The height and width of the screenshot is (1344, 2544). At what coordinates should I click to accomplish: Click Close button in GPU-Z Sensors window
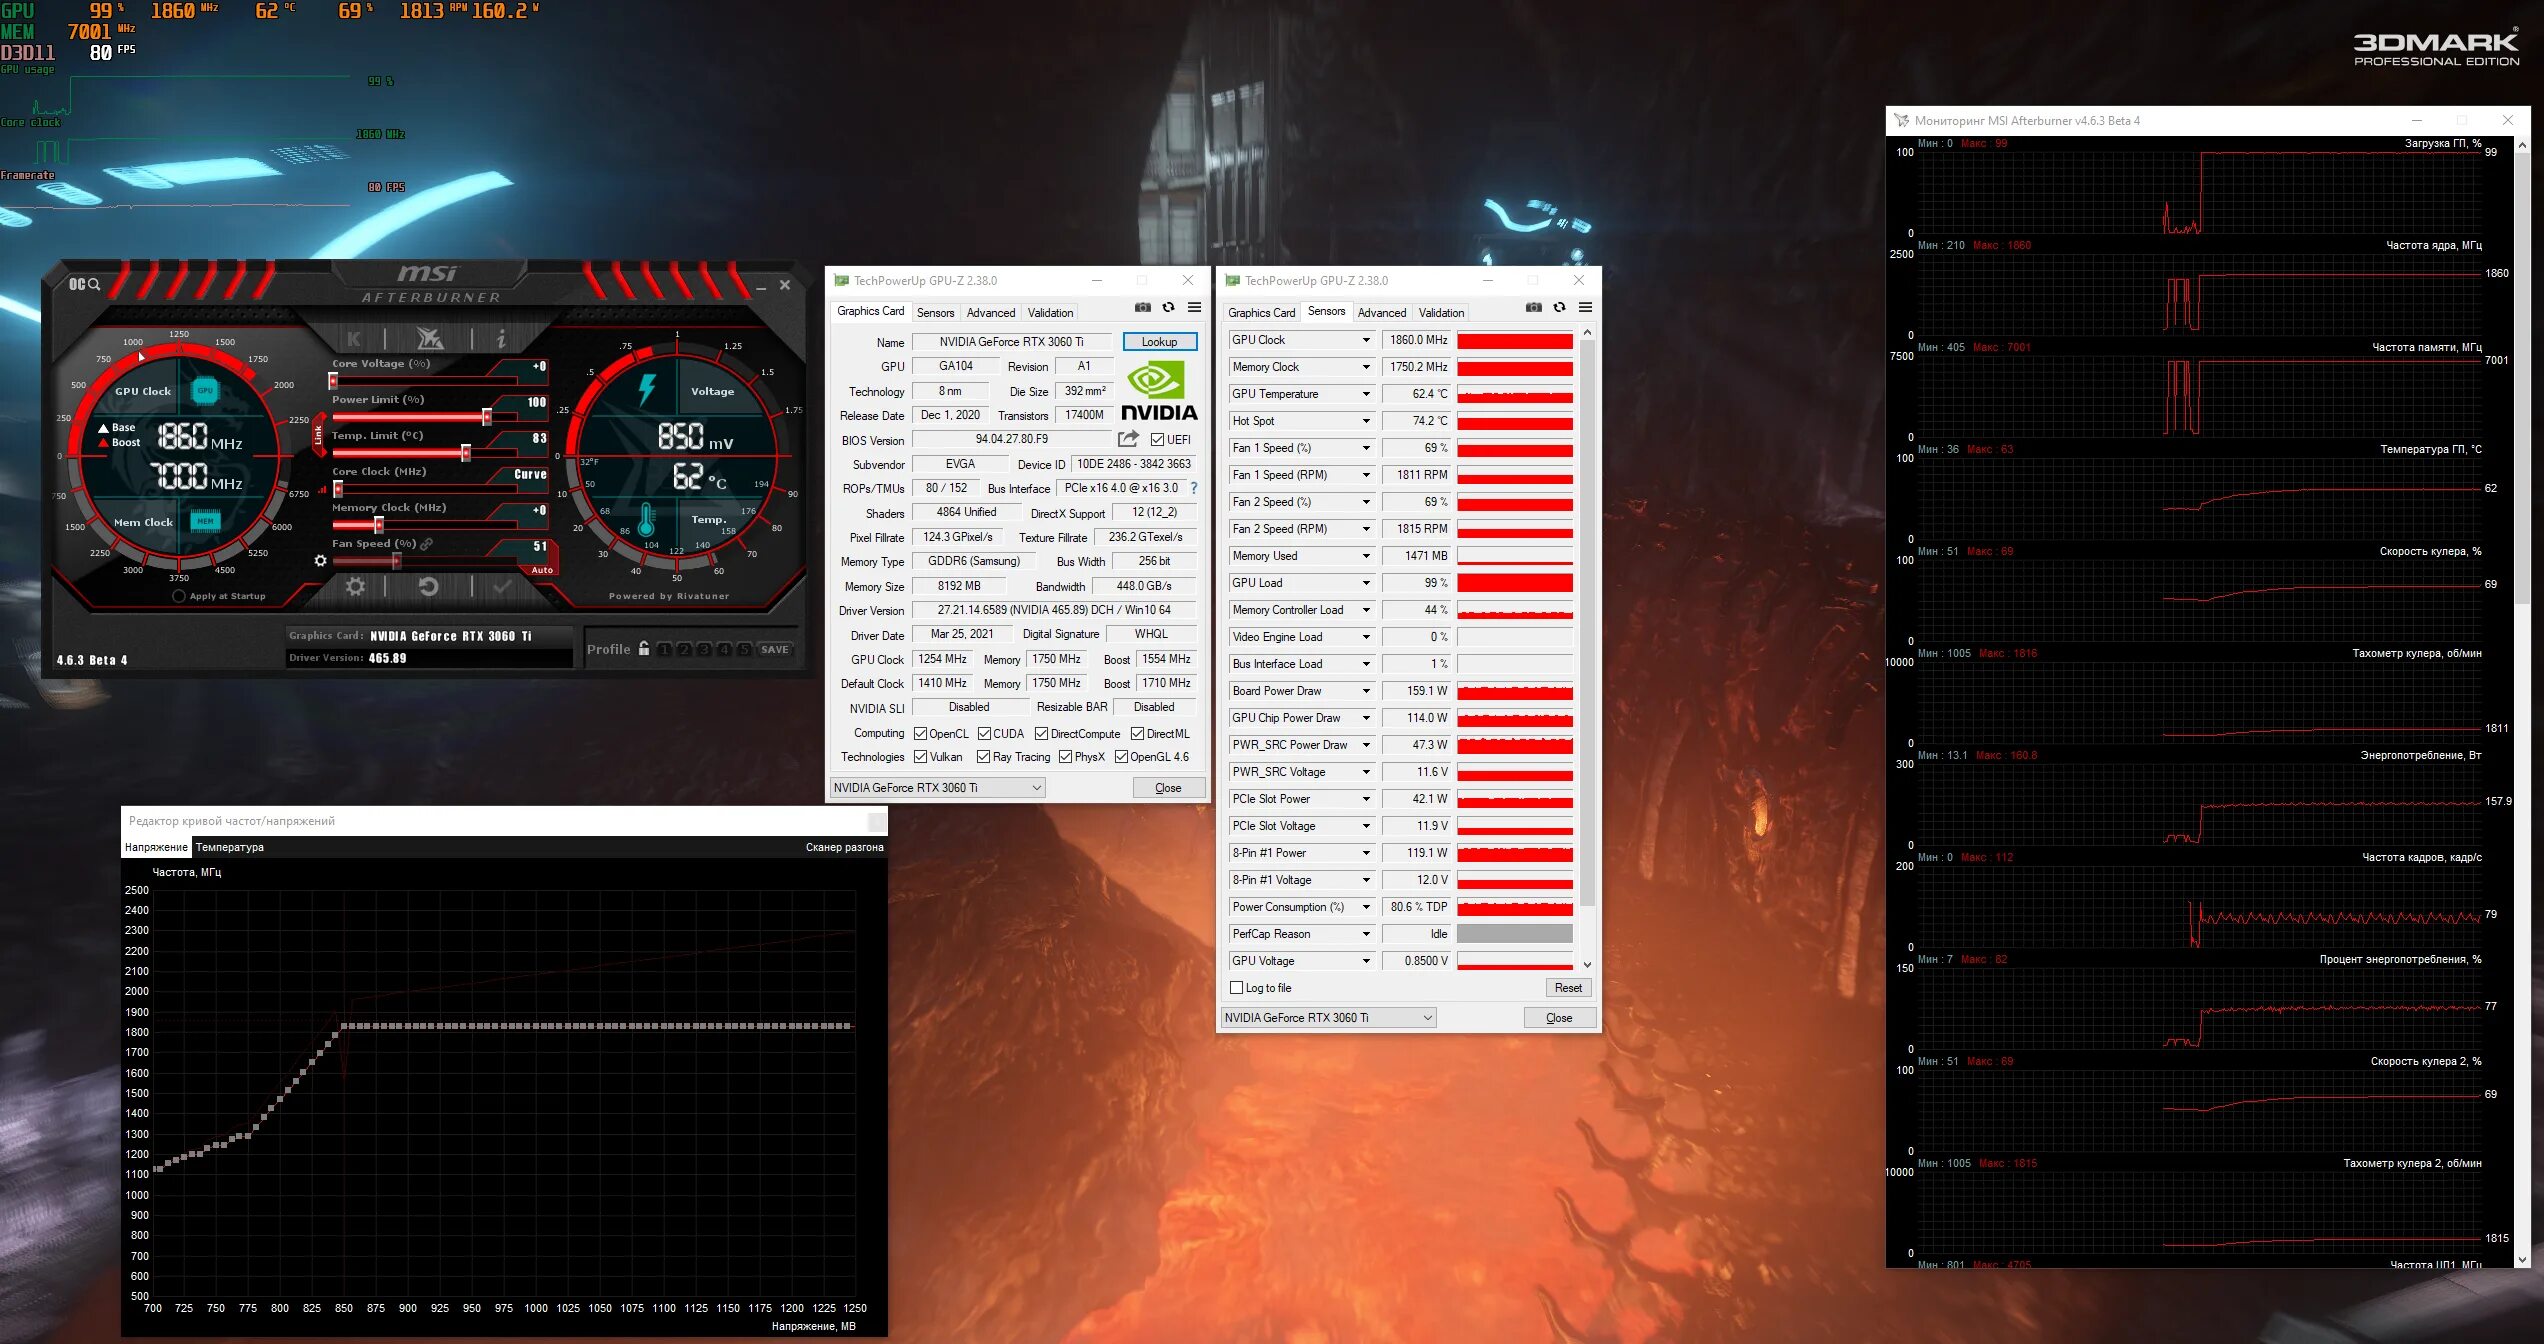[1559, 1018]
